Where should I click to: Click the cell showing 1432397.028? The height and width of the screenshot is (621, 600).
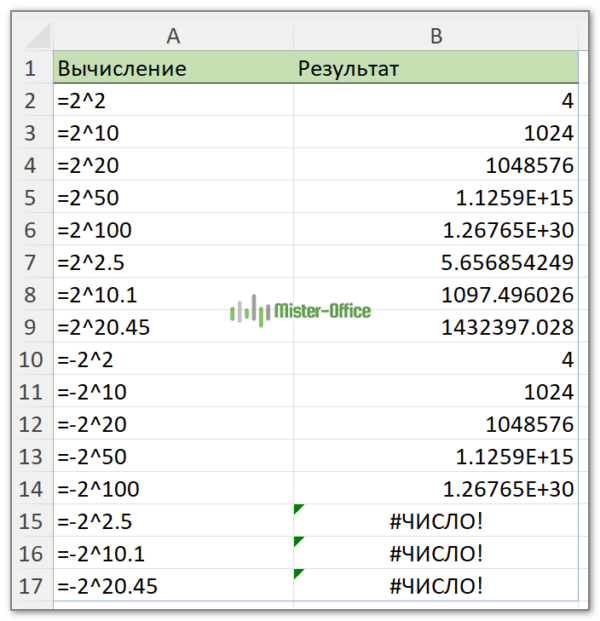pos(436,327)
